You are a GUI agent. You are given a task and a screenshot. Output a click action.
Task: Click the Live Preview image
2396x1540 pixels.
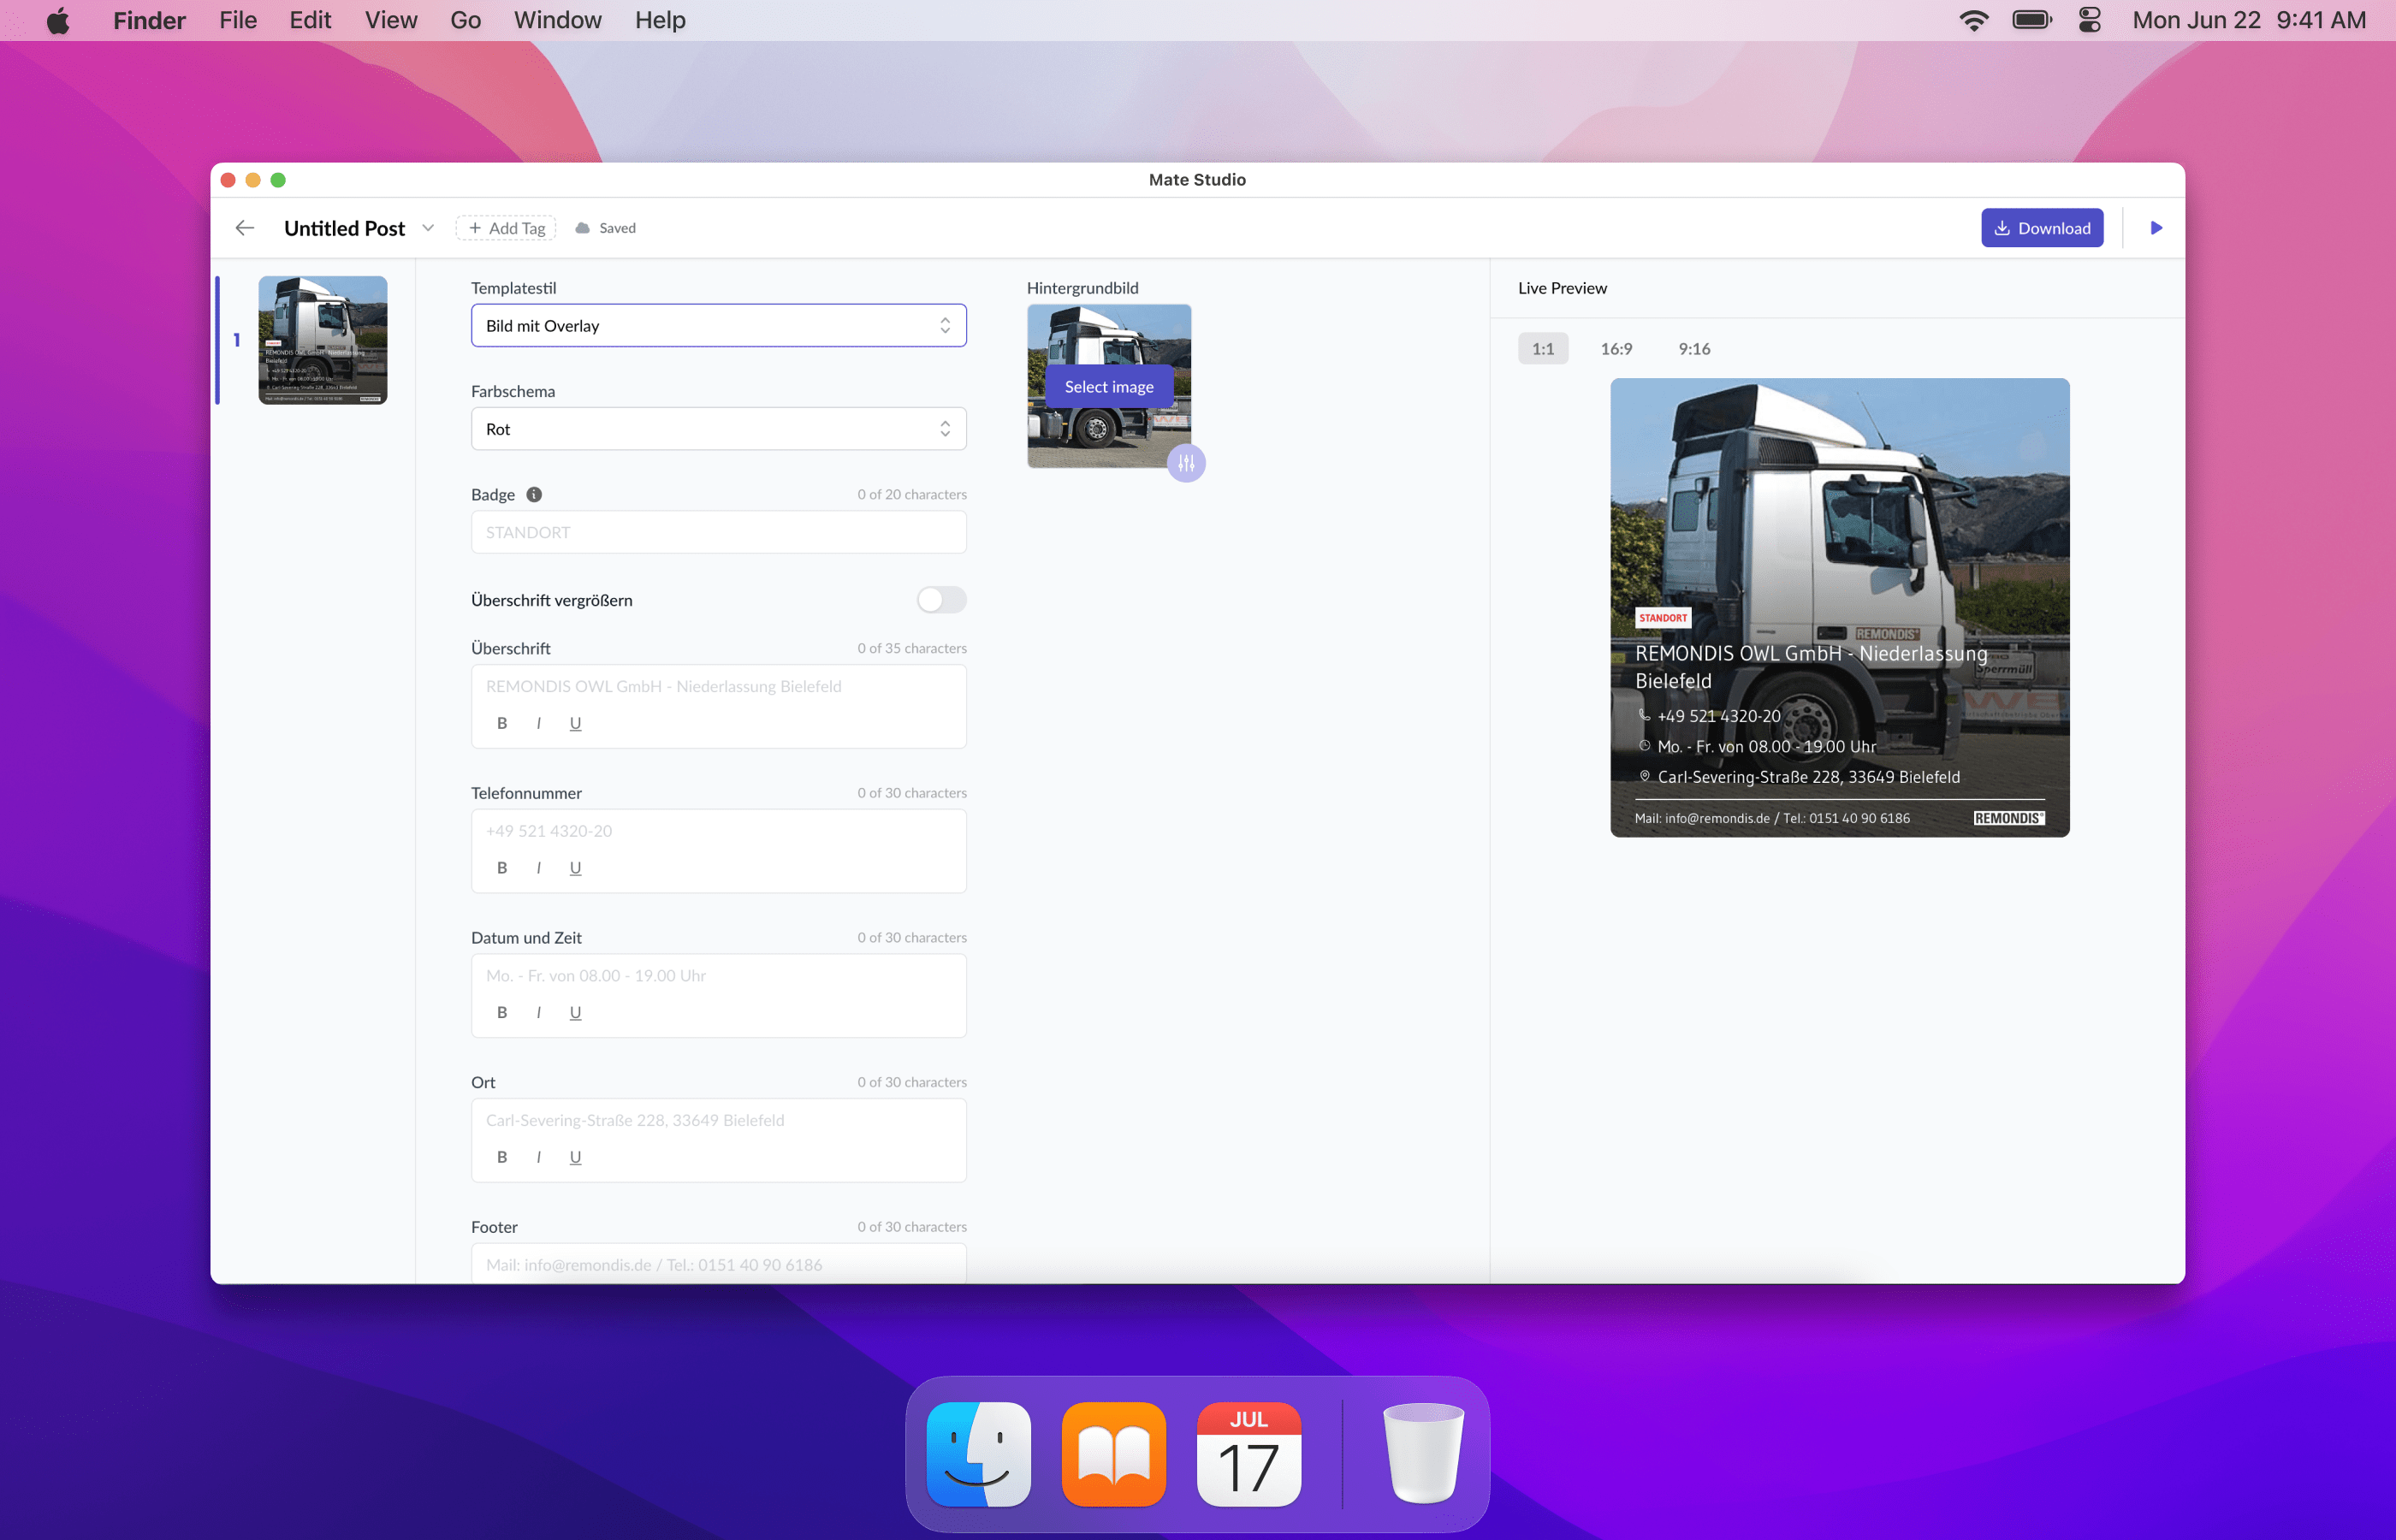(x=1840, y=608)
